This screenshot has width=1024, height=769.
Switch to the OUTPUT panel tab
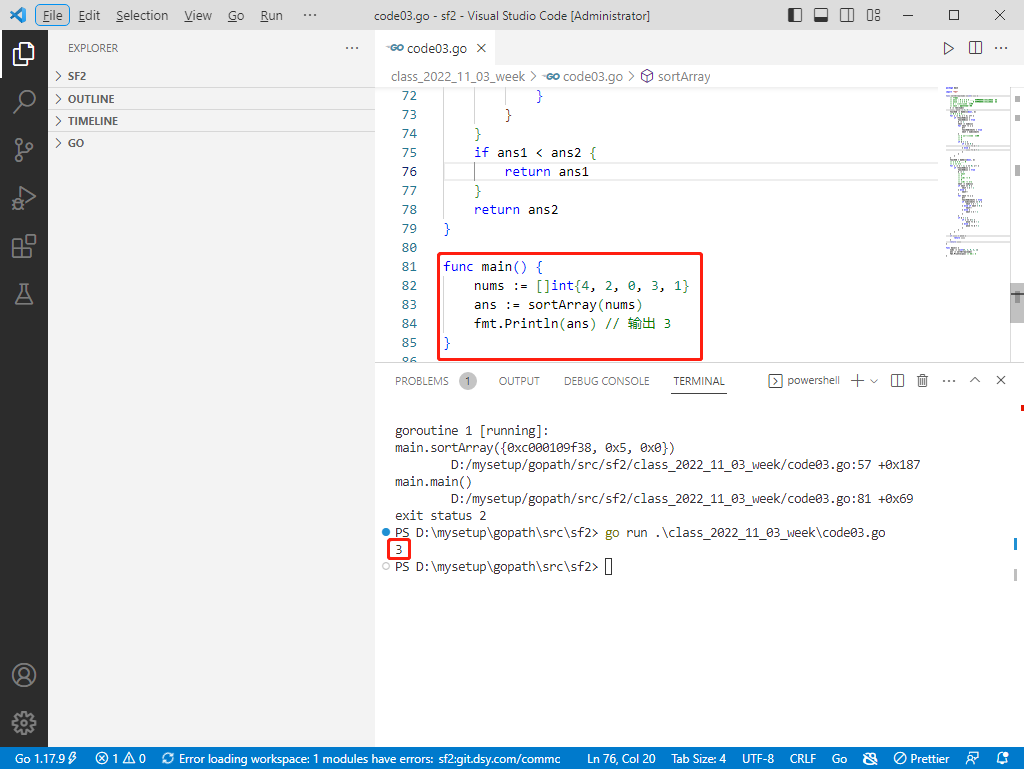pyautogui.click(x=519, y=381)
